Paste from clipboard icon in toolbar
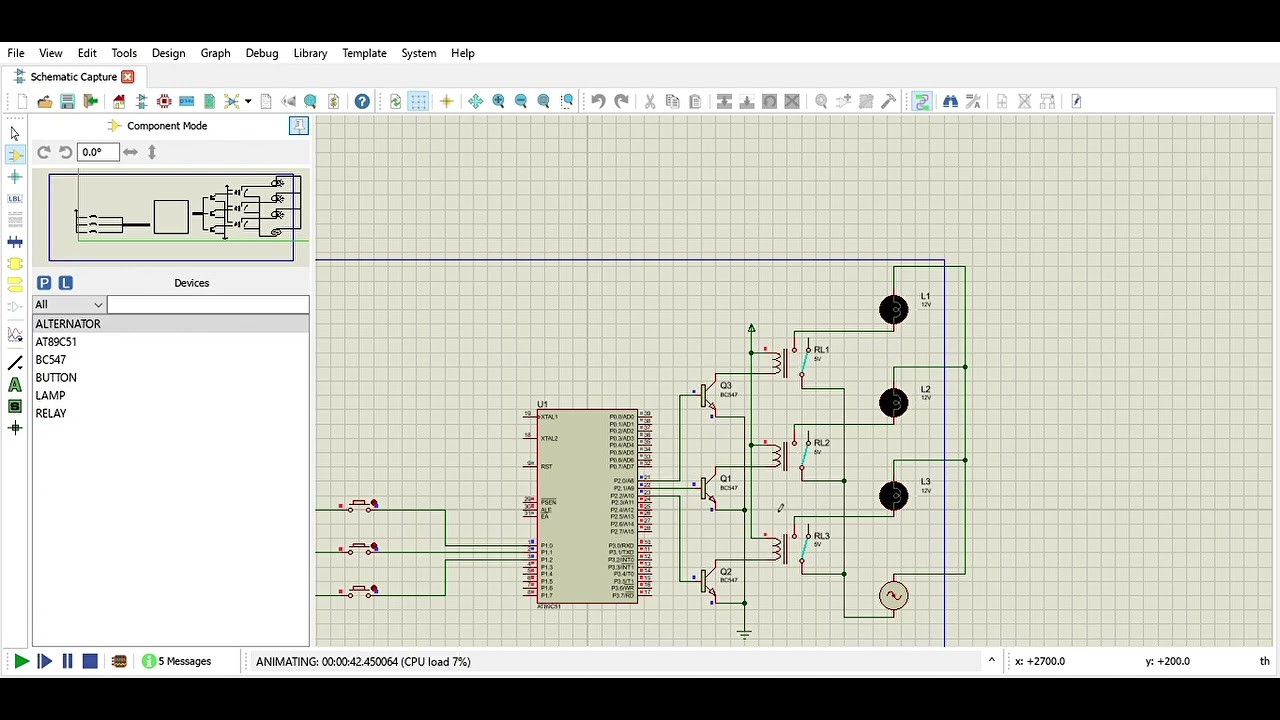This screenshot has width=1280, height=720. pos(695,101)
